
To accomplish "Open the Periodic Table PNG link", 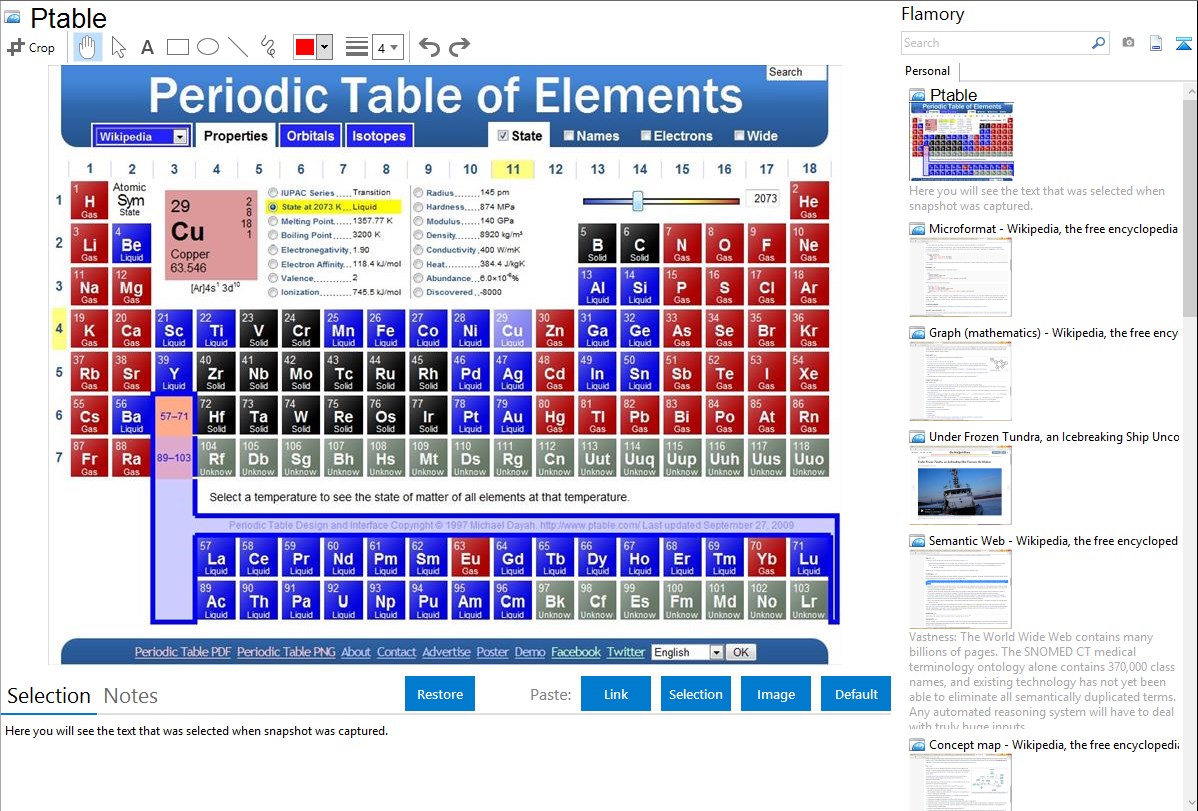I will 286,652.
